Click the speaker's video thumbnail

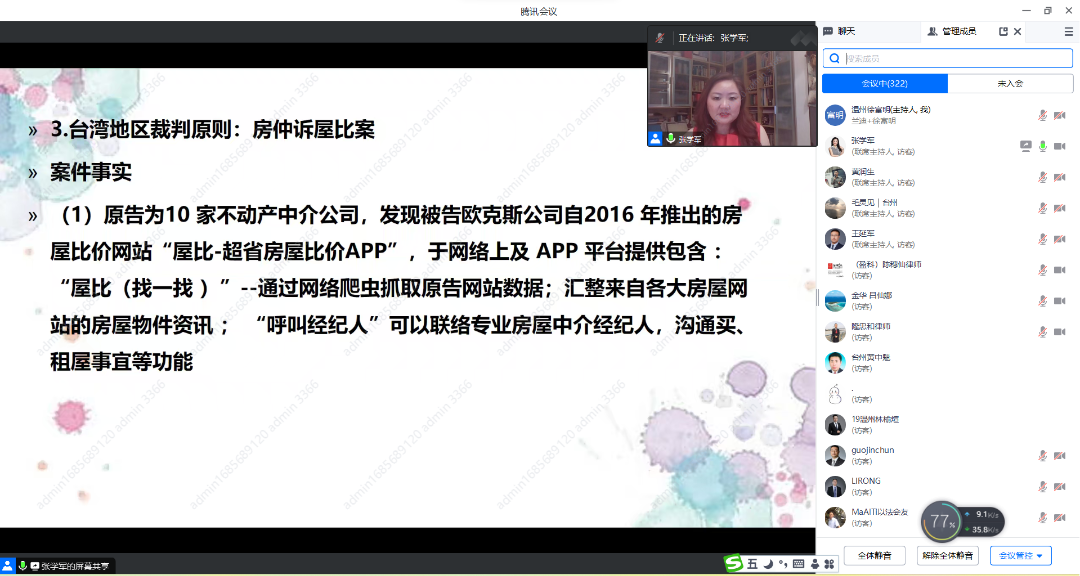point(732,92)
